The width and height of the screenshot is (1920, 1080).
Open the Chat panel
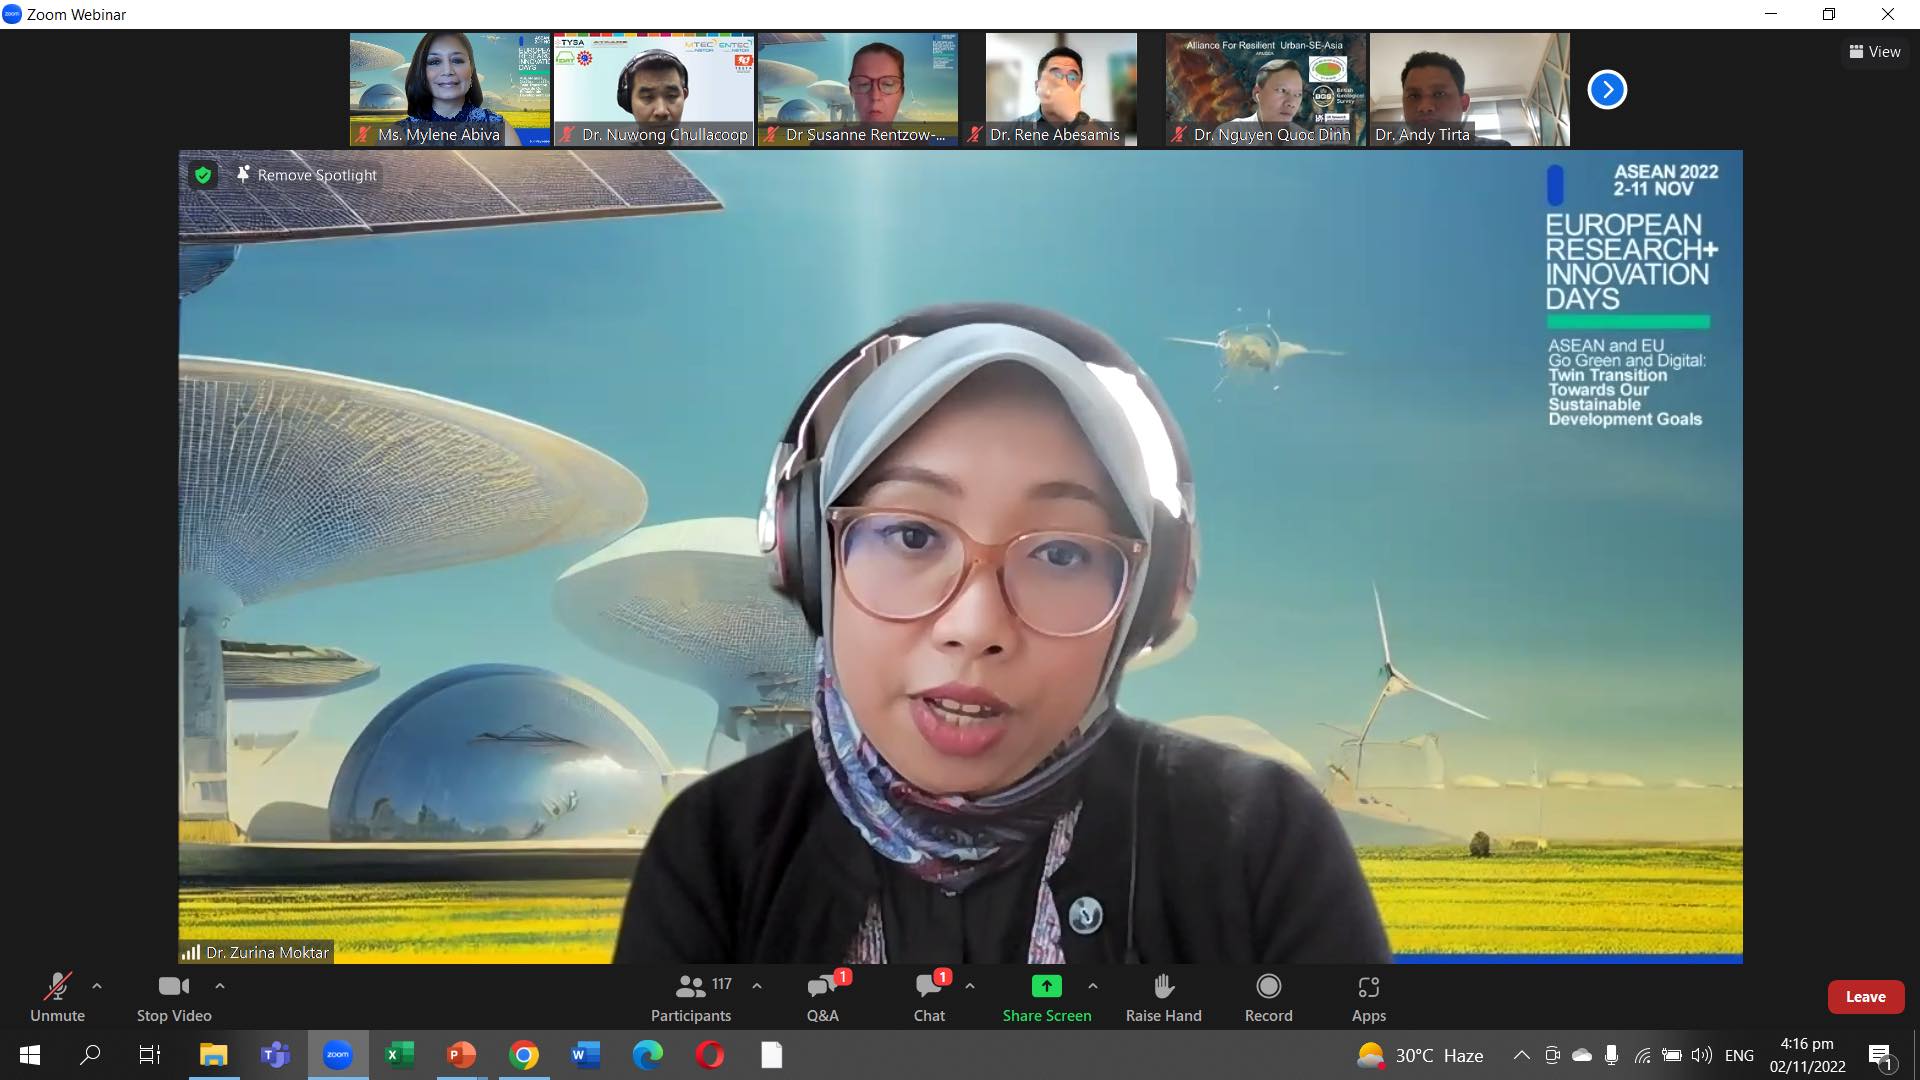(929, 998)
